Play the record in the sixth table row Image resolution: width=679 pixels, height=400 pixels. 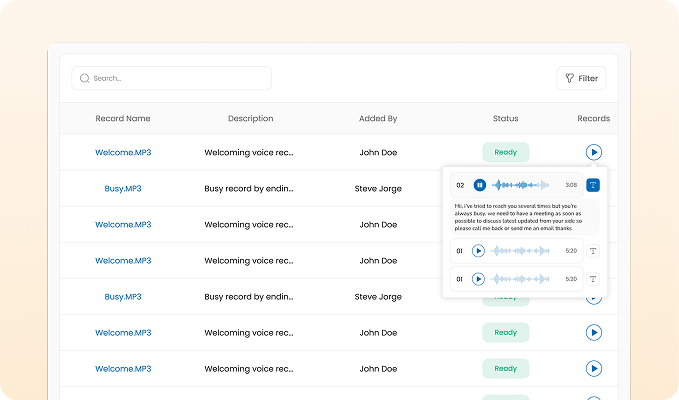coord(594,332)
